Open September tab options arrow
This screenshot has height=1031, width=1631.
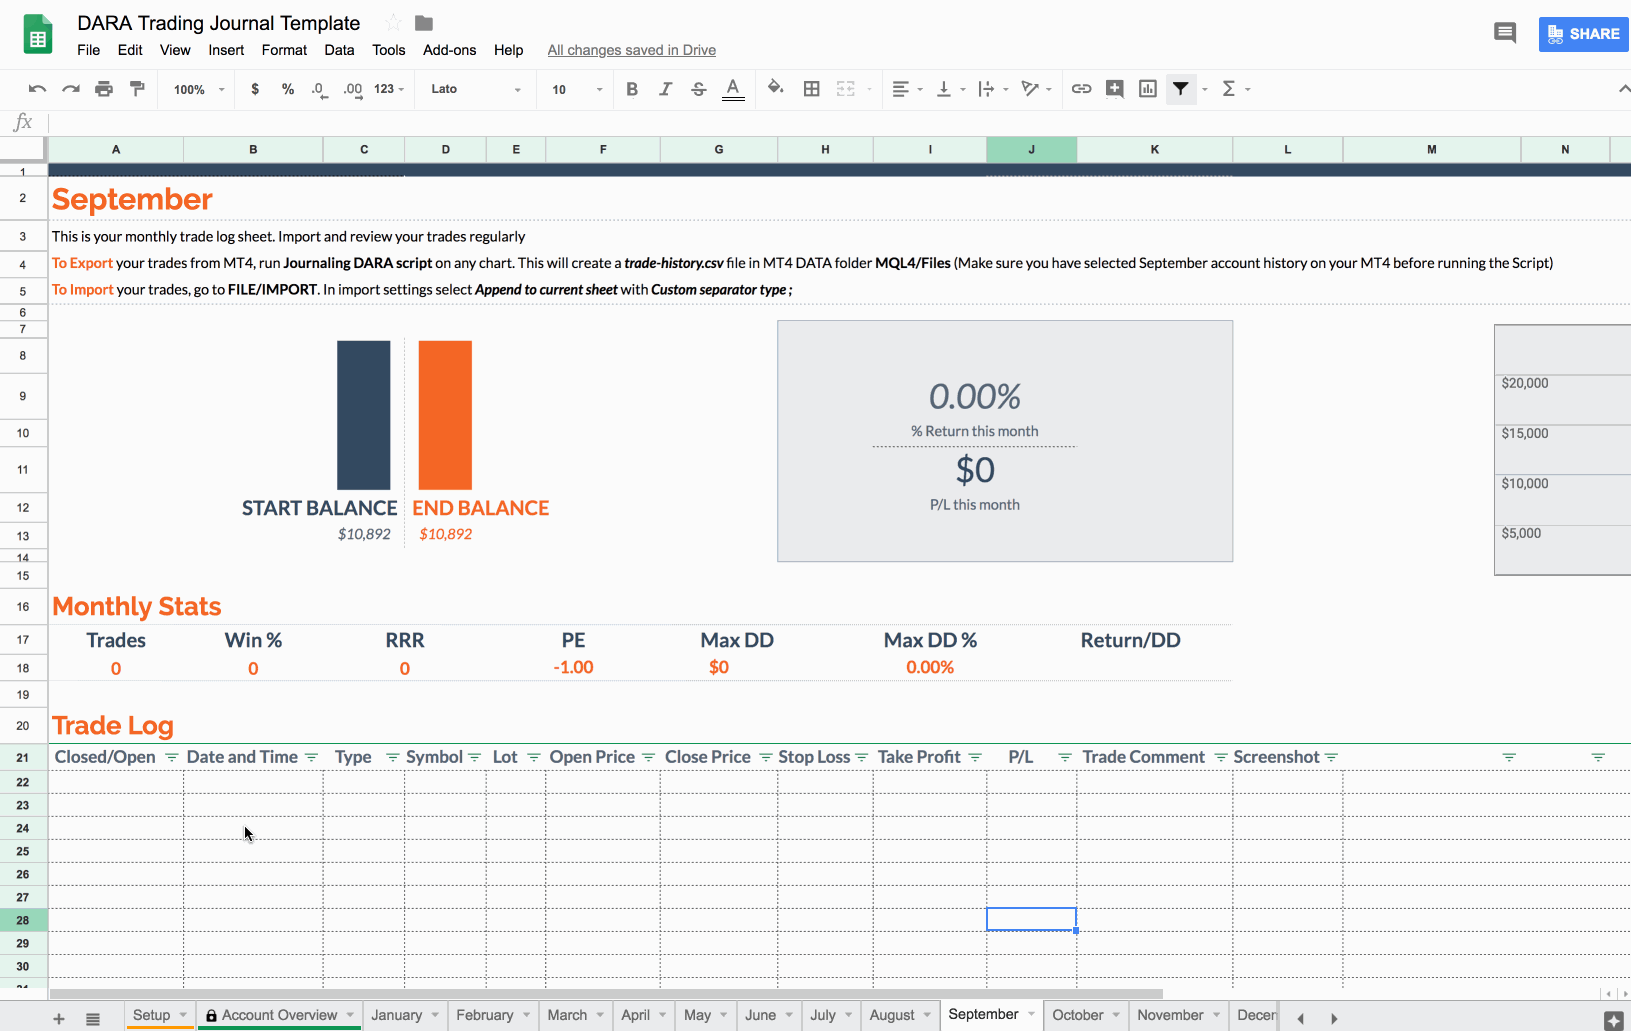pos(1031,1014)
